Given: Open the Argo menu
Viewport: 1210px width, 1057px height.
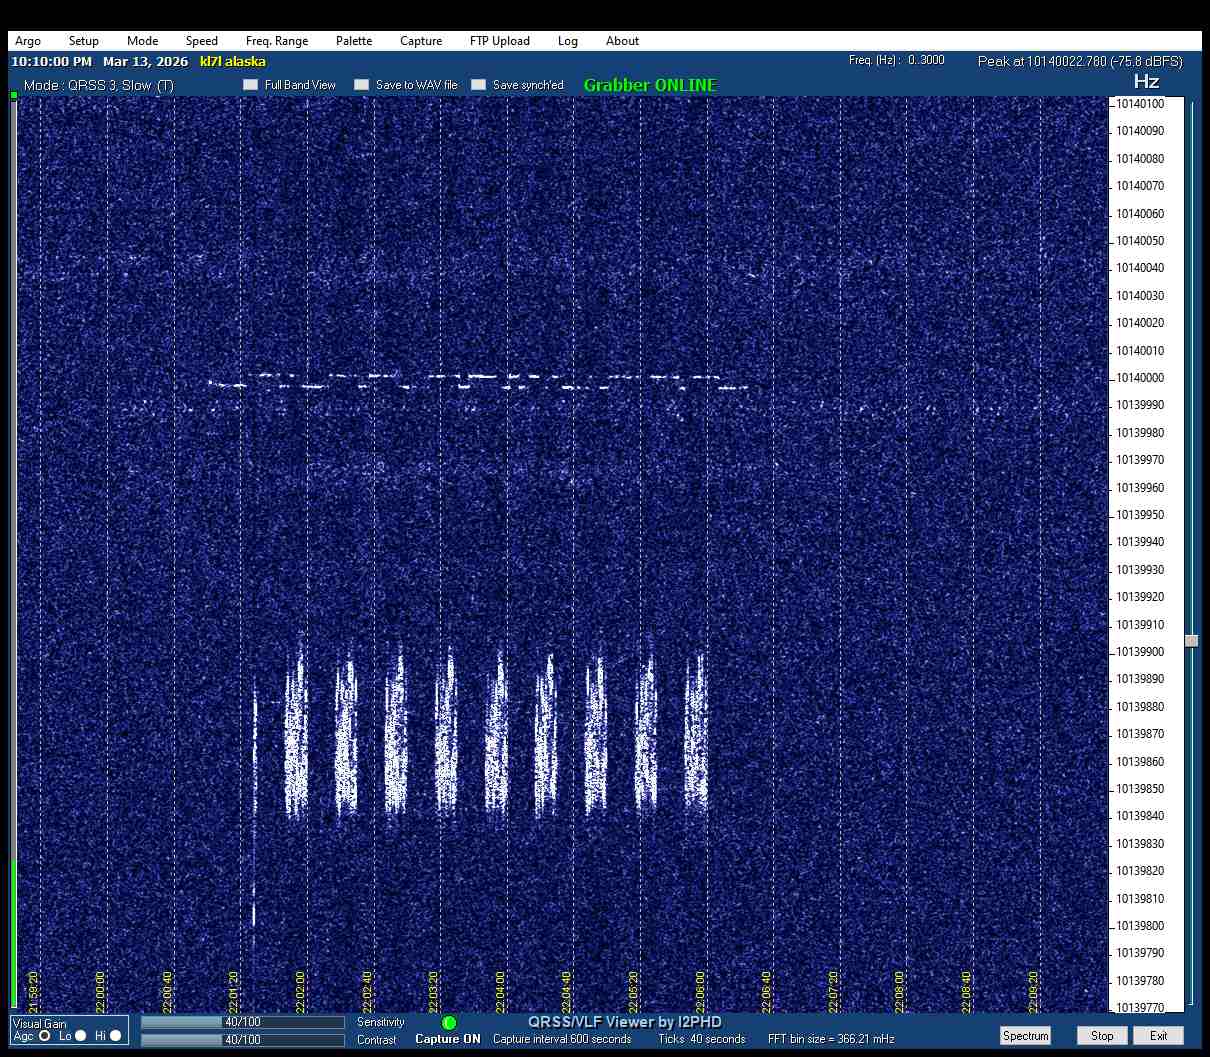Looking at the screenshot, I should (x=28, y=41).
